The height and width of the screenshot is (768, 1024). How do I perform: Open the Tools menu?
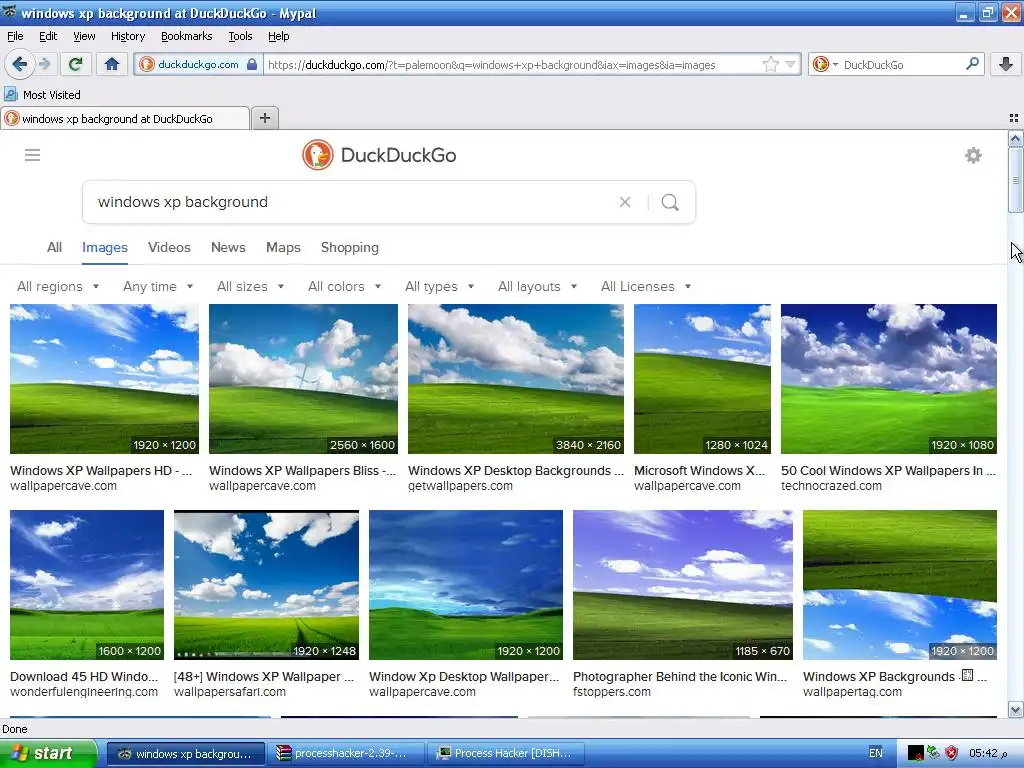point(240,36)
